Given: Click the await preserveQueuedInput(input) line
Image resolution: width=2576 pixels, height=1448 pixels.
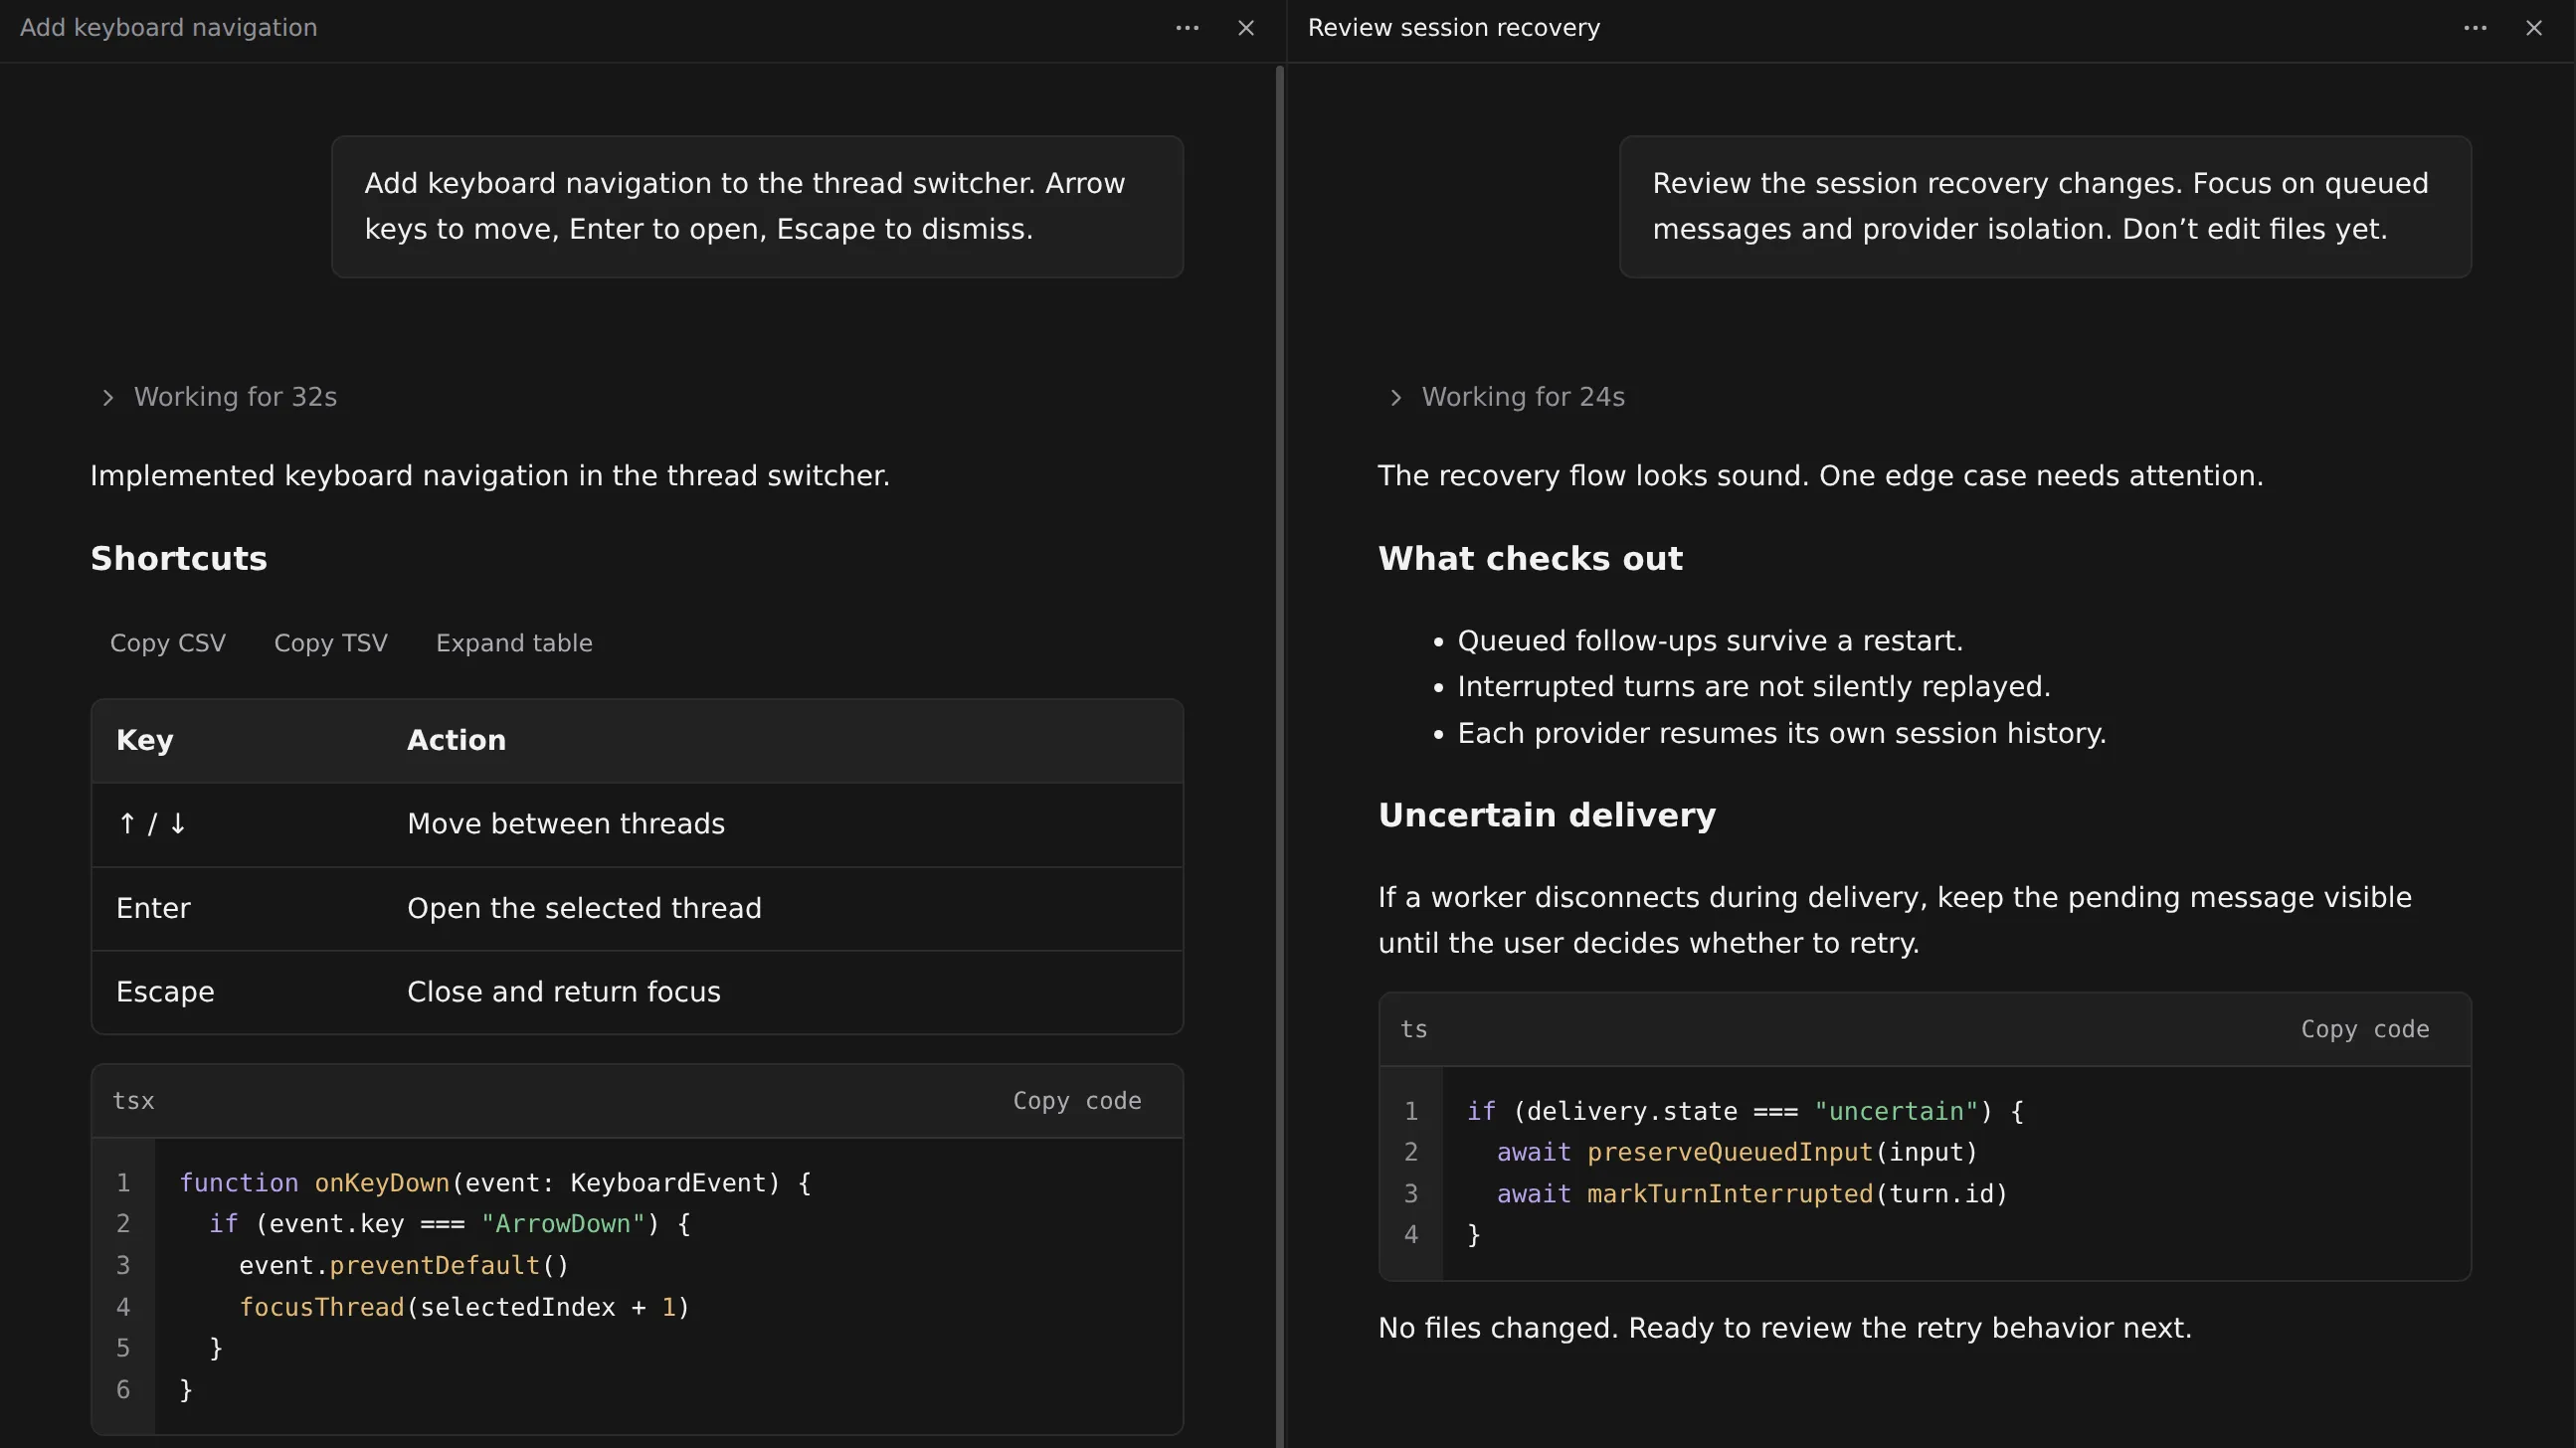Looking at the screenshot, I should pos(1737,1152).
